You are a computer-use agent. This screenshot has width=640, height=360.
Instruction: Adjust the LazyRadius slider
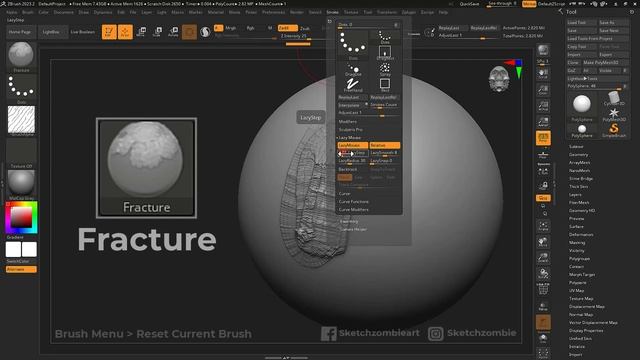pos(352,161)
